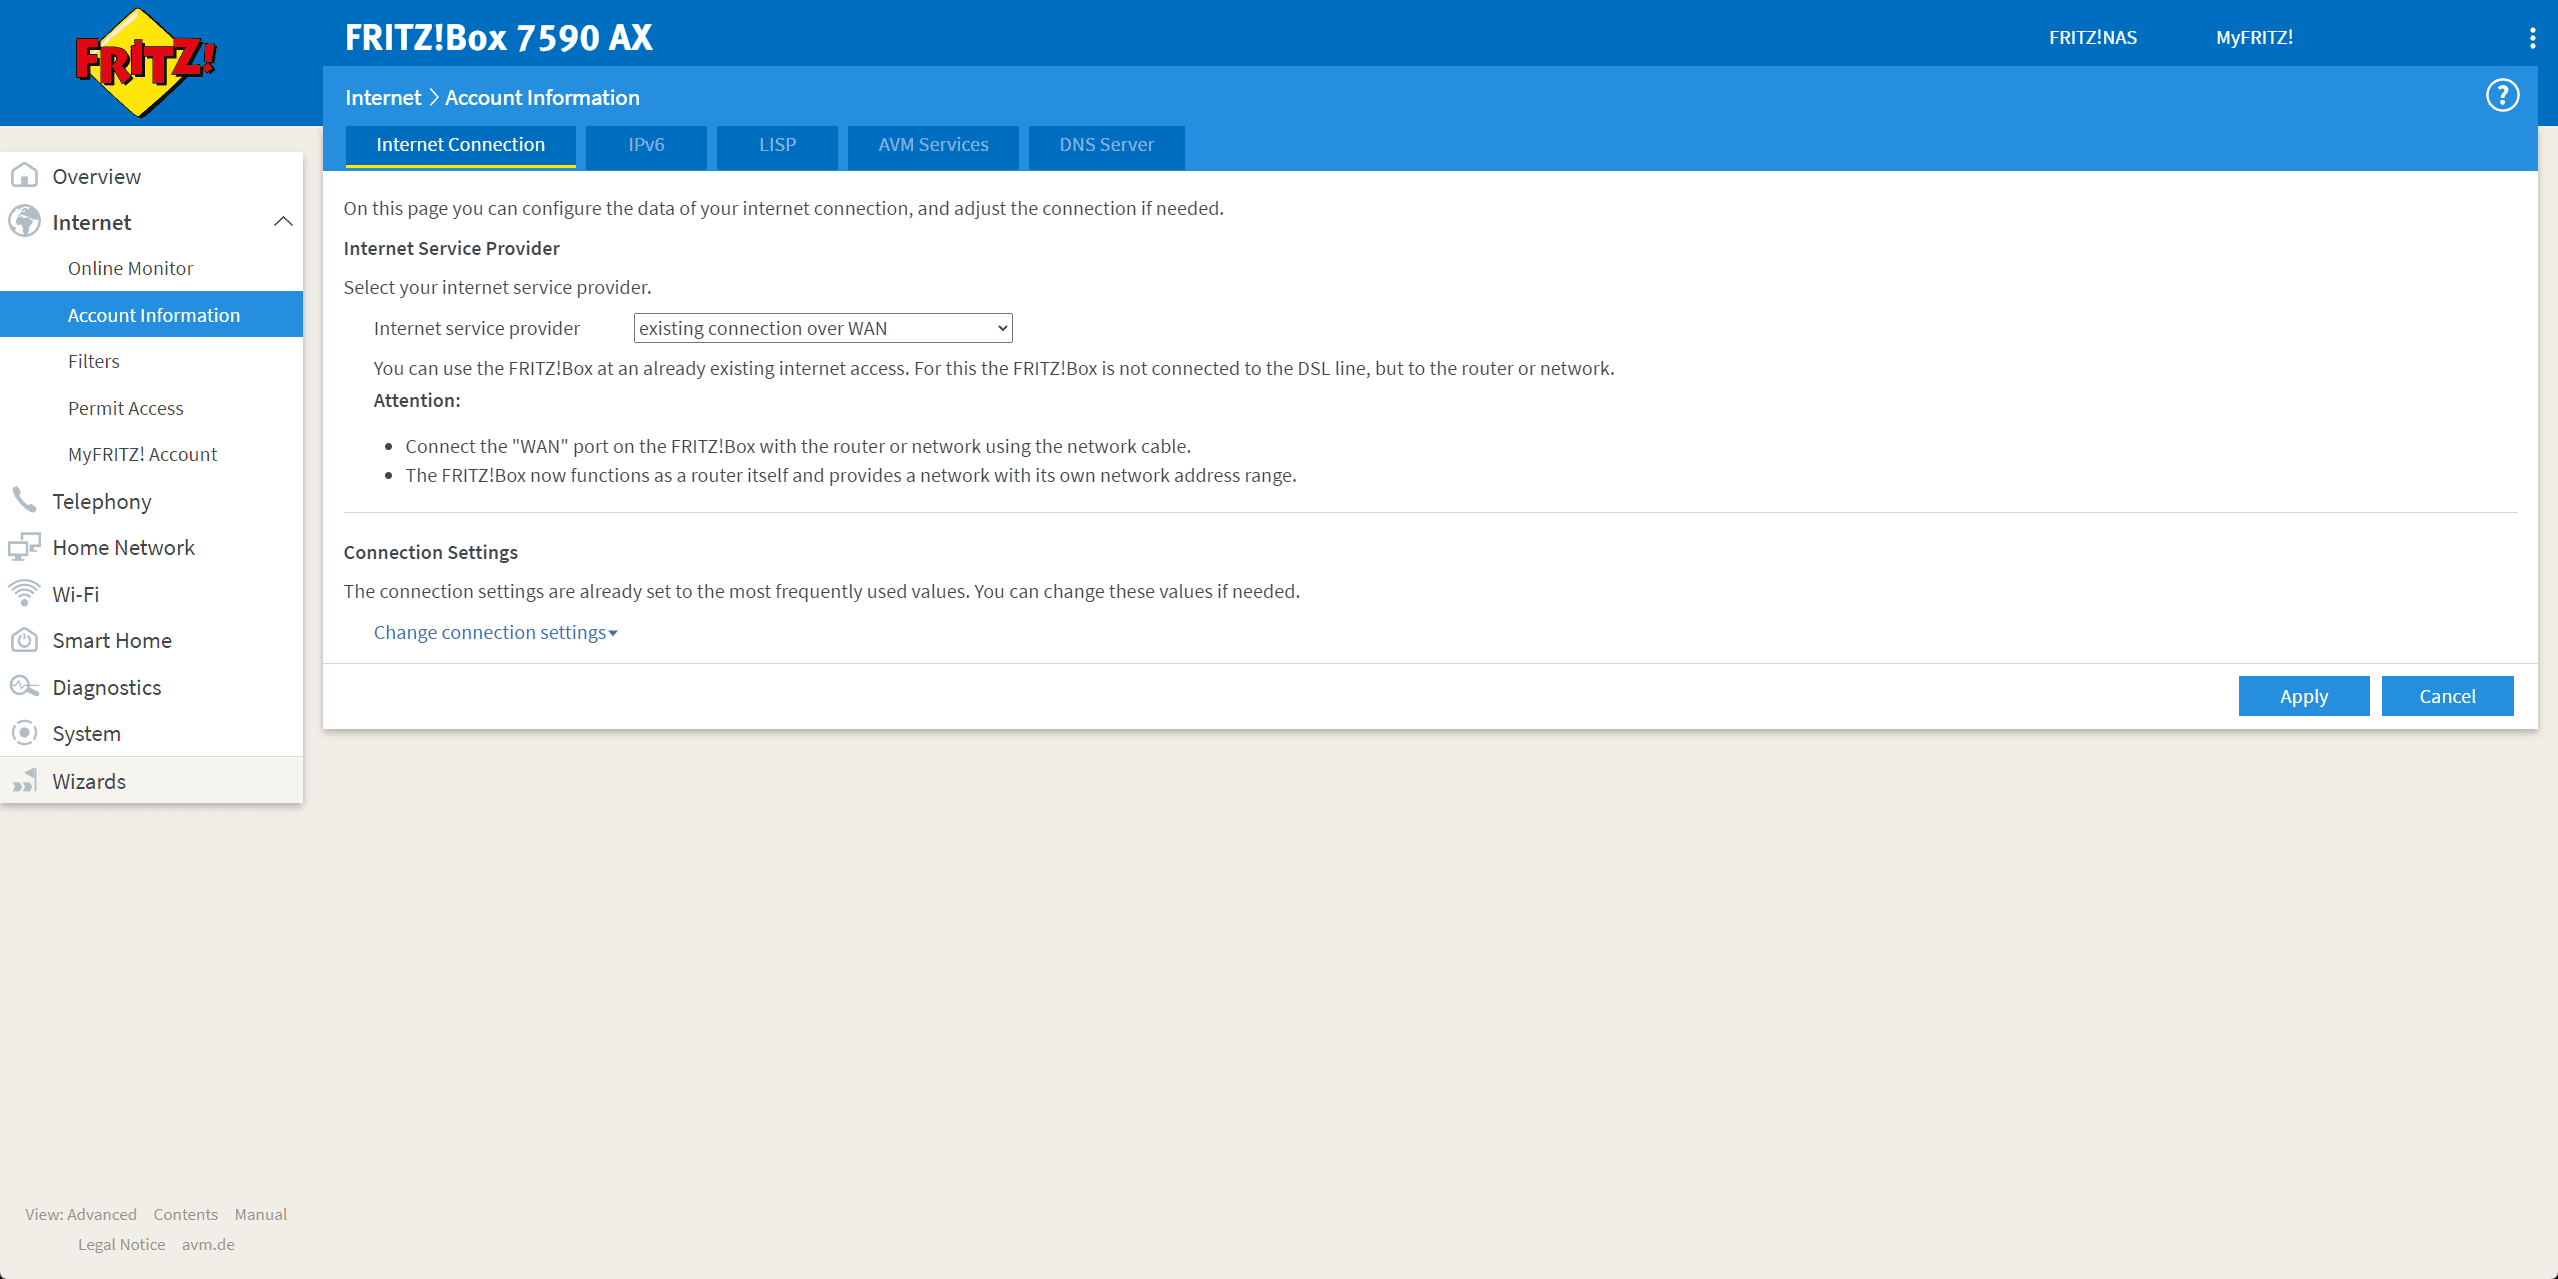Click the Wi-Fi signal icon
This screenshot has width=2558, height=1279.
tap(24, 593)
